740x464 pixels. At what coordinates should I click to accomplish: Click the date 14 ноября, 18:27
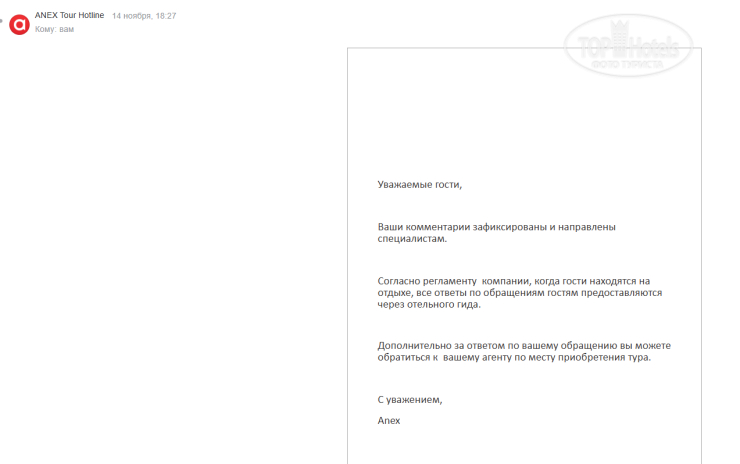[144, 16]
